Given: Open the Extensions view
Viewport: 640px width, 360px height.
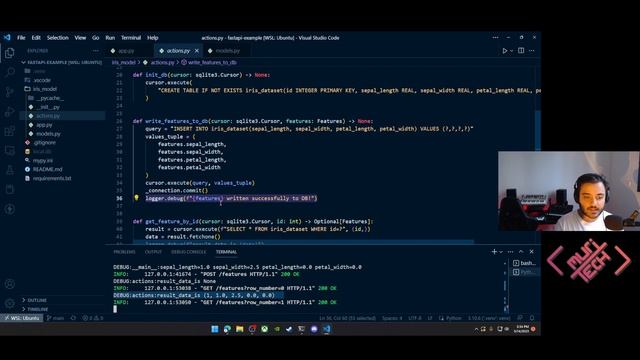Looking at the screenshot, I should pyautogui.click(x=9, y=131).
